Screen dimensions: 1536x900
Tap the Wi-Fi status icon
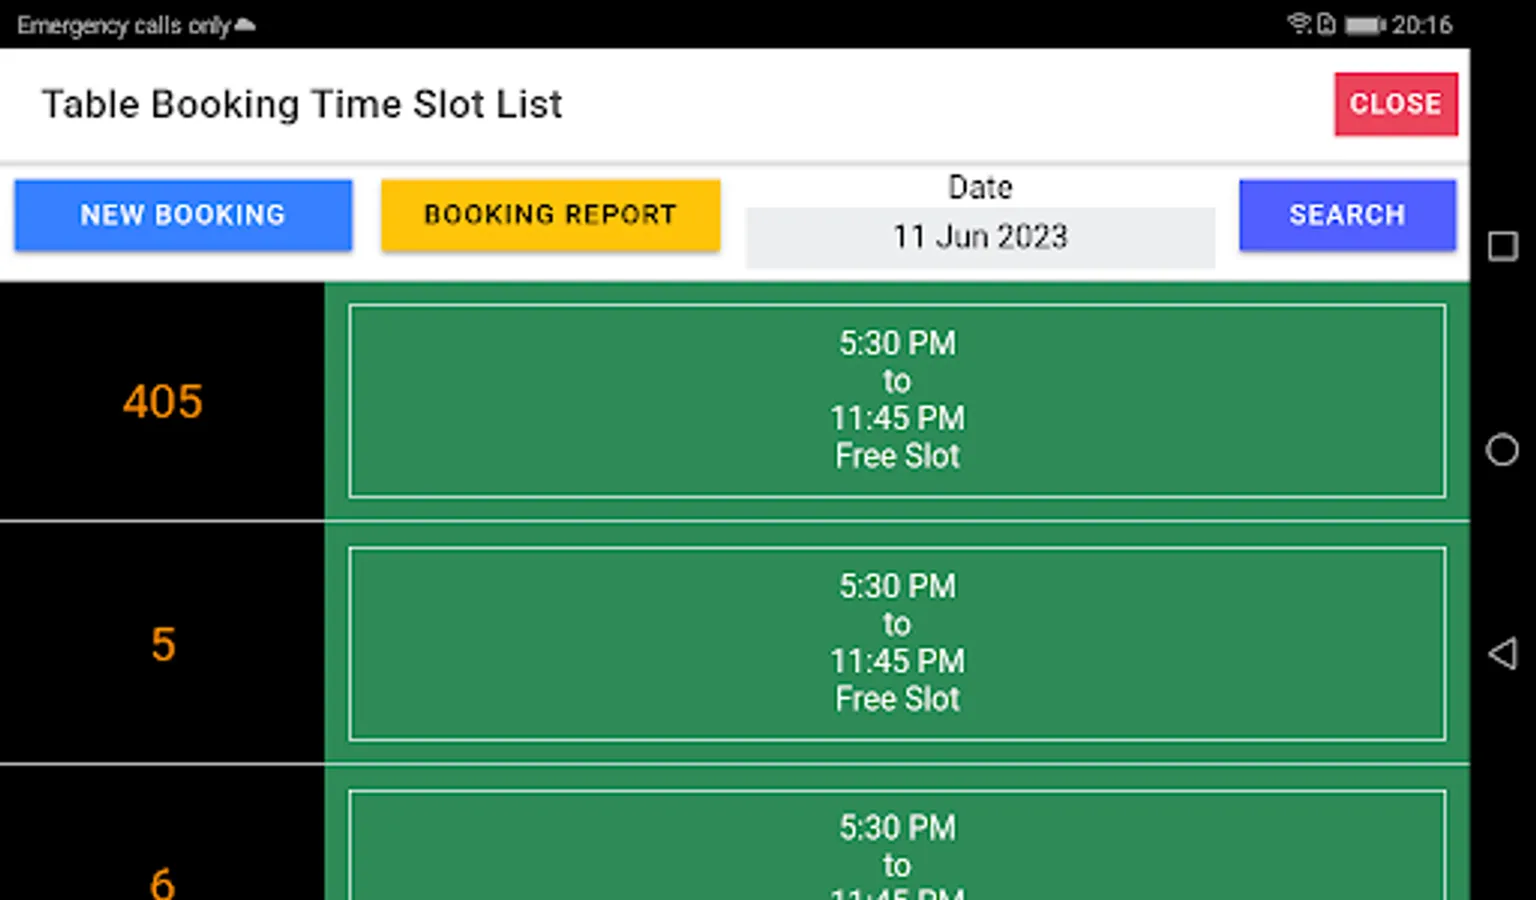coord(1298,23)
